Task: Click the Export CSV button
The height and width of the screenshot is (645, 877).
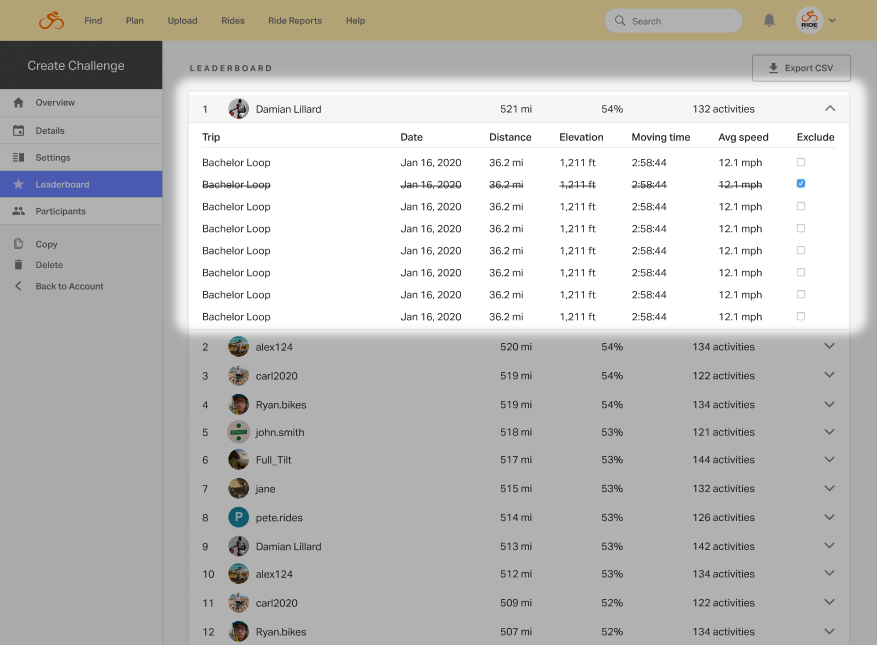Action: (x=801, y=68)
